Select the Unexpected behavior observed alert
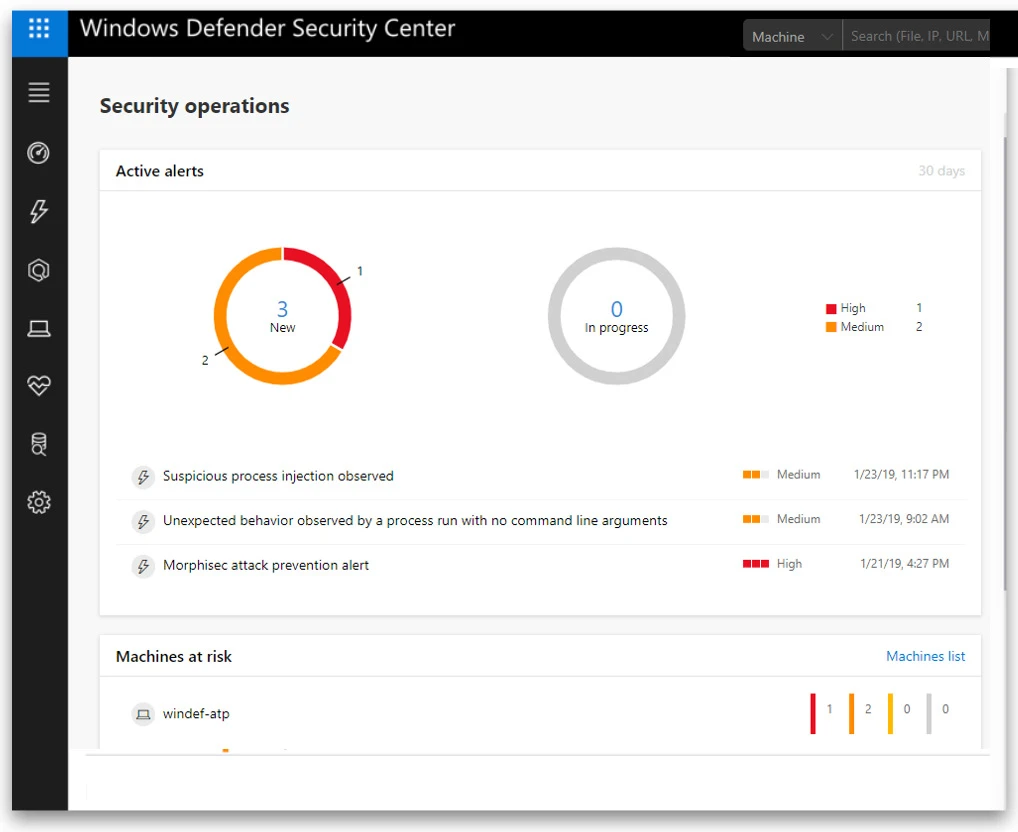Image resolution: width=1018 pixels, height=832 pixels. point(415,520)
